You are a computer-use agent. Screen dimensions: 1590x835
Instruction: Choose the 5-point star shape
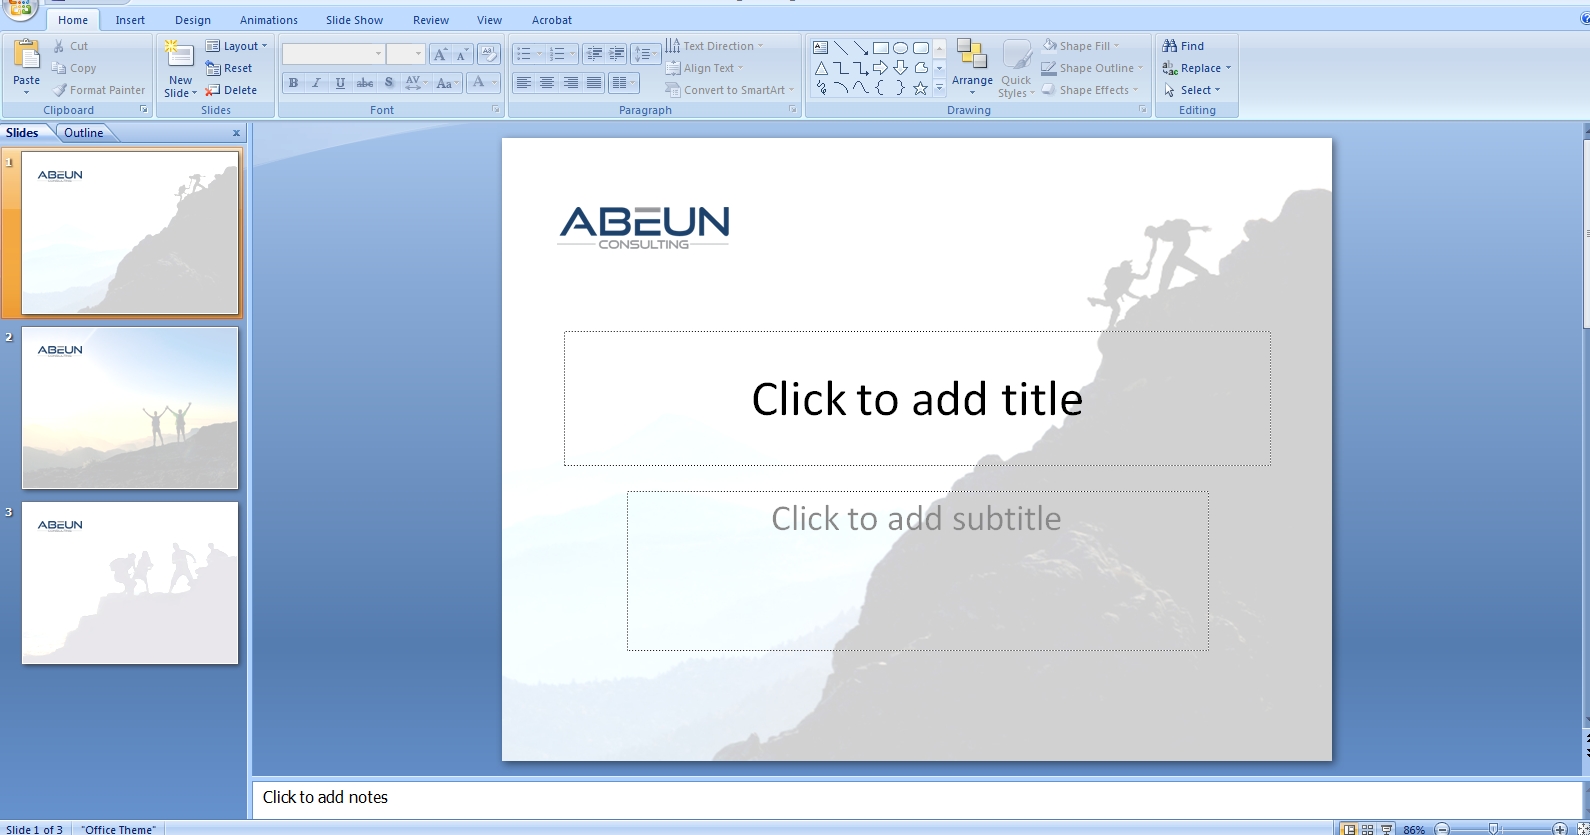(x=921, y=88)
